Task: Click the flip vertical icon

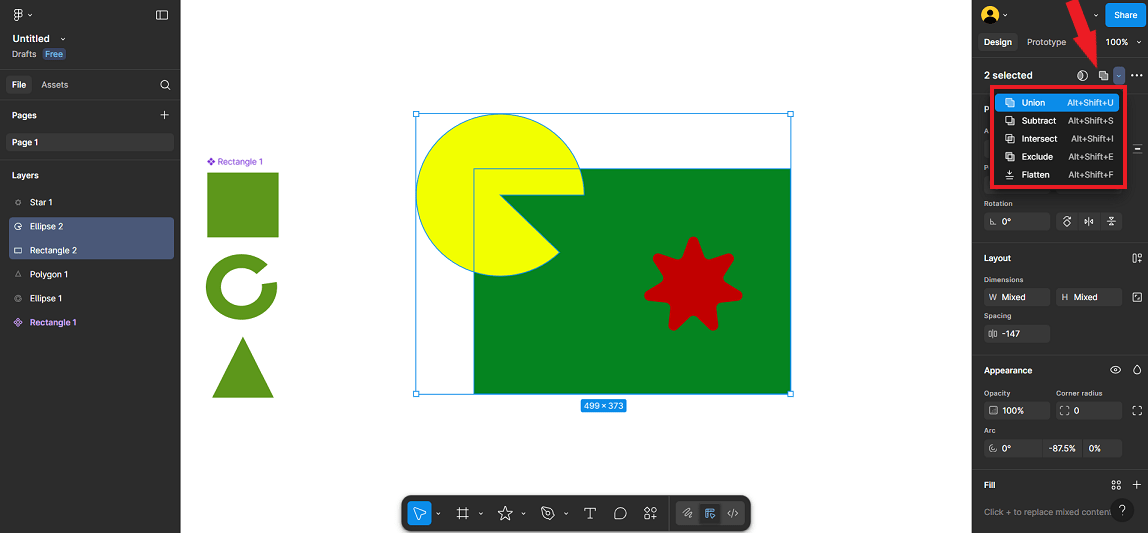Action: point(1111,221)
